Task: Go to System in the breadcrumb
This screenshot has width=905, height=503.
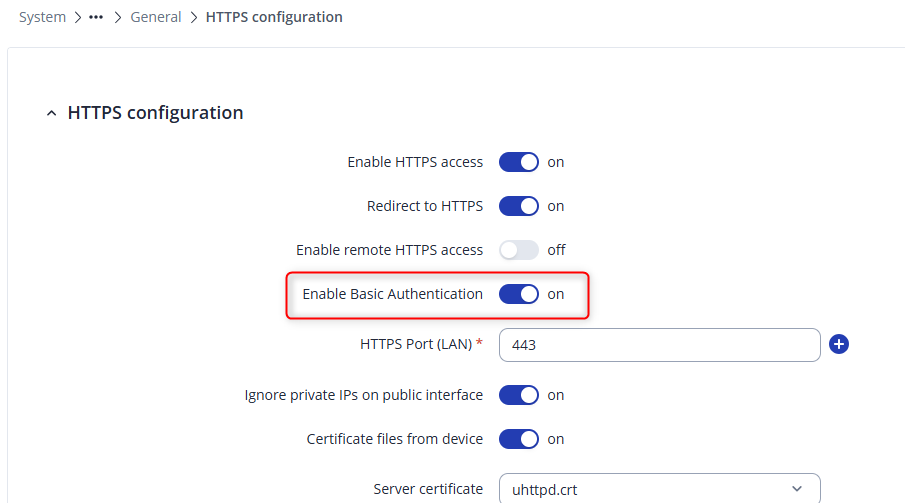Action: point(43,17)
